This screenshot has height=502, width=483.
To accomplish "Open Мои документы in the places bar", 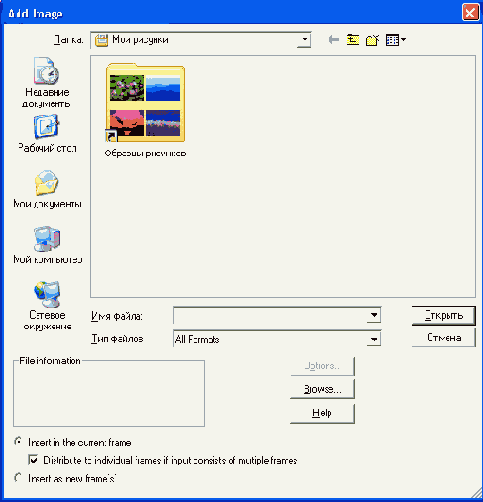I will (47, 189).
